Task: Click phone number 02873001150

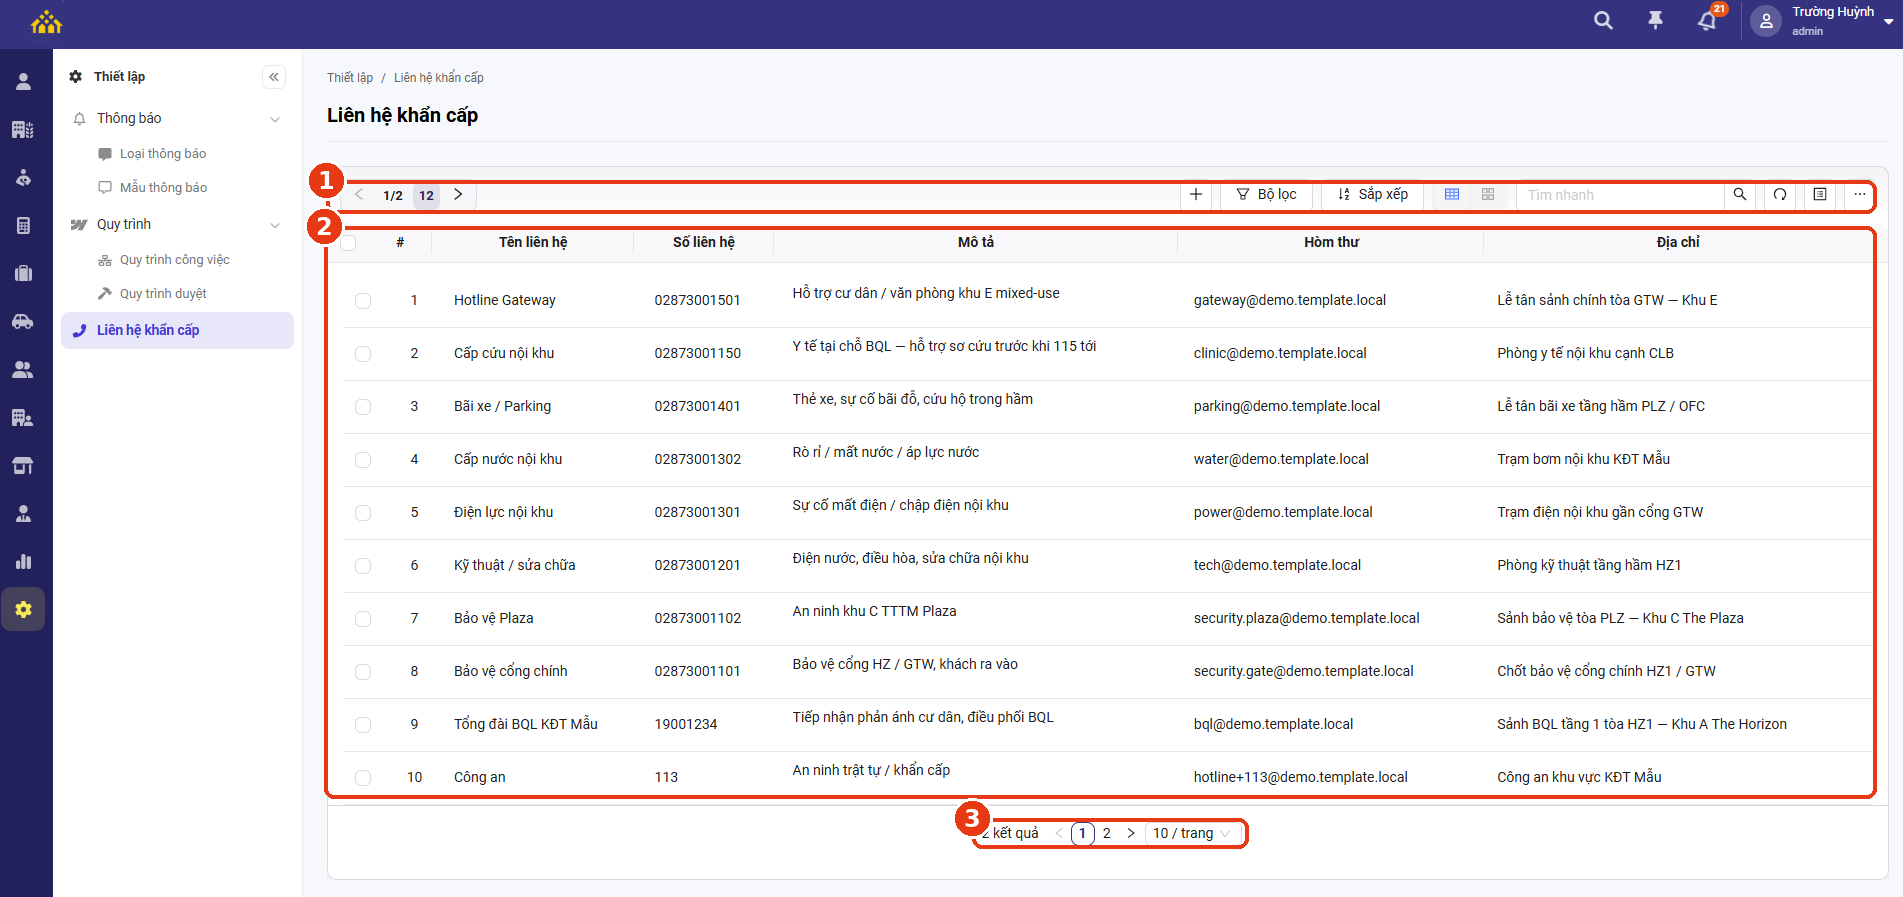Action: click(x=698, y=353)
